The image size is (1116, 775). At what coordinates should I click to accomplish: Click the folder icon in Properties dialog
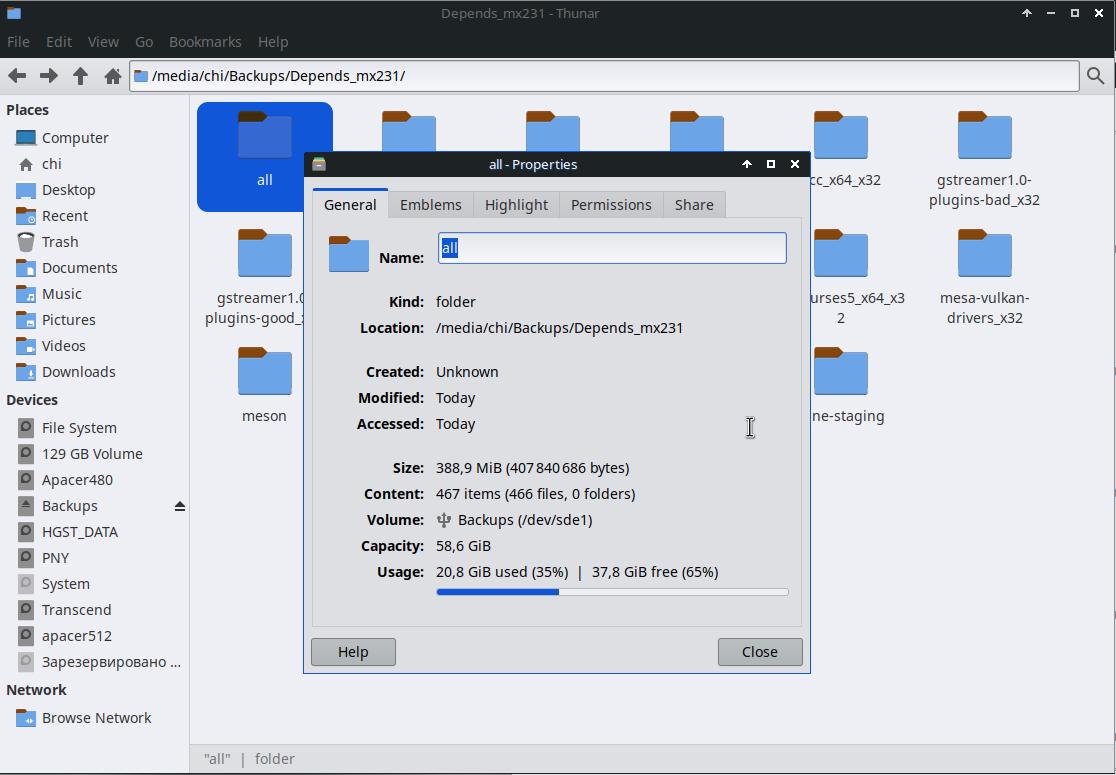(349, 254)
